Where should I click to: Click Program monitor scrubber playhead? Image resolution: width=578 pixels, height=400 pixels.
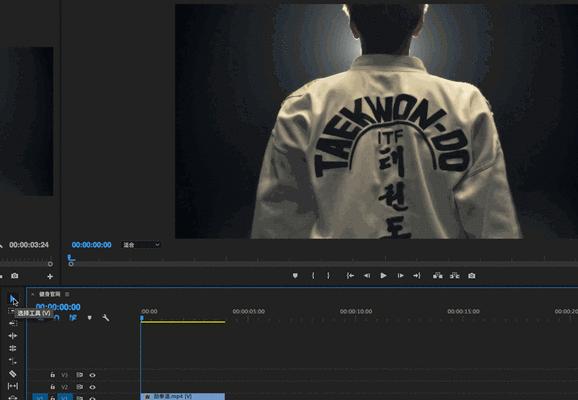click(70, 258)
